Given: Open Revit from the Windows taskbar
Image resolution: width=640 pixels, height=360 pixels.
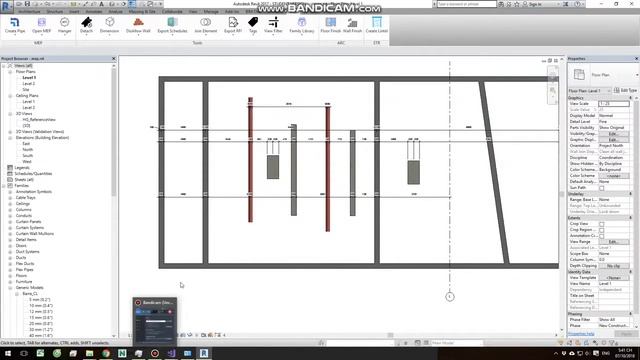Looking at the screenshot, I should [x=204, y=353].
